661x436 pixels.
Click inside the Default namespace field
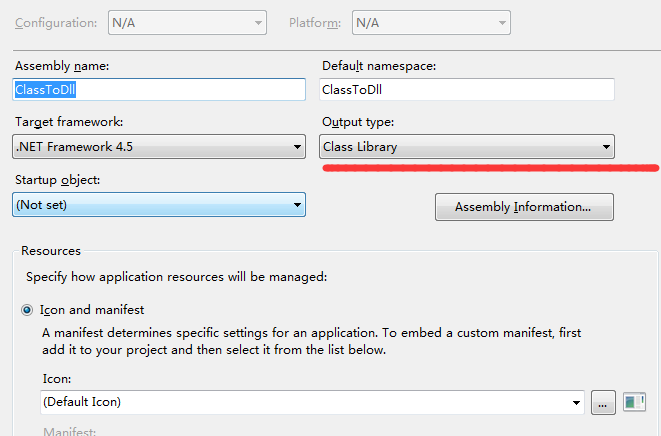click(467, 89)
